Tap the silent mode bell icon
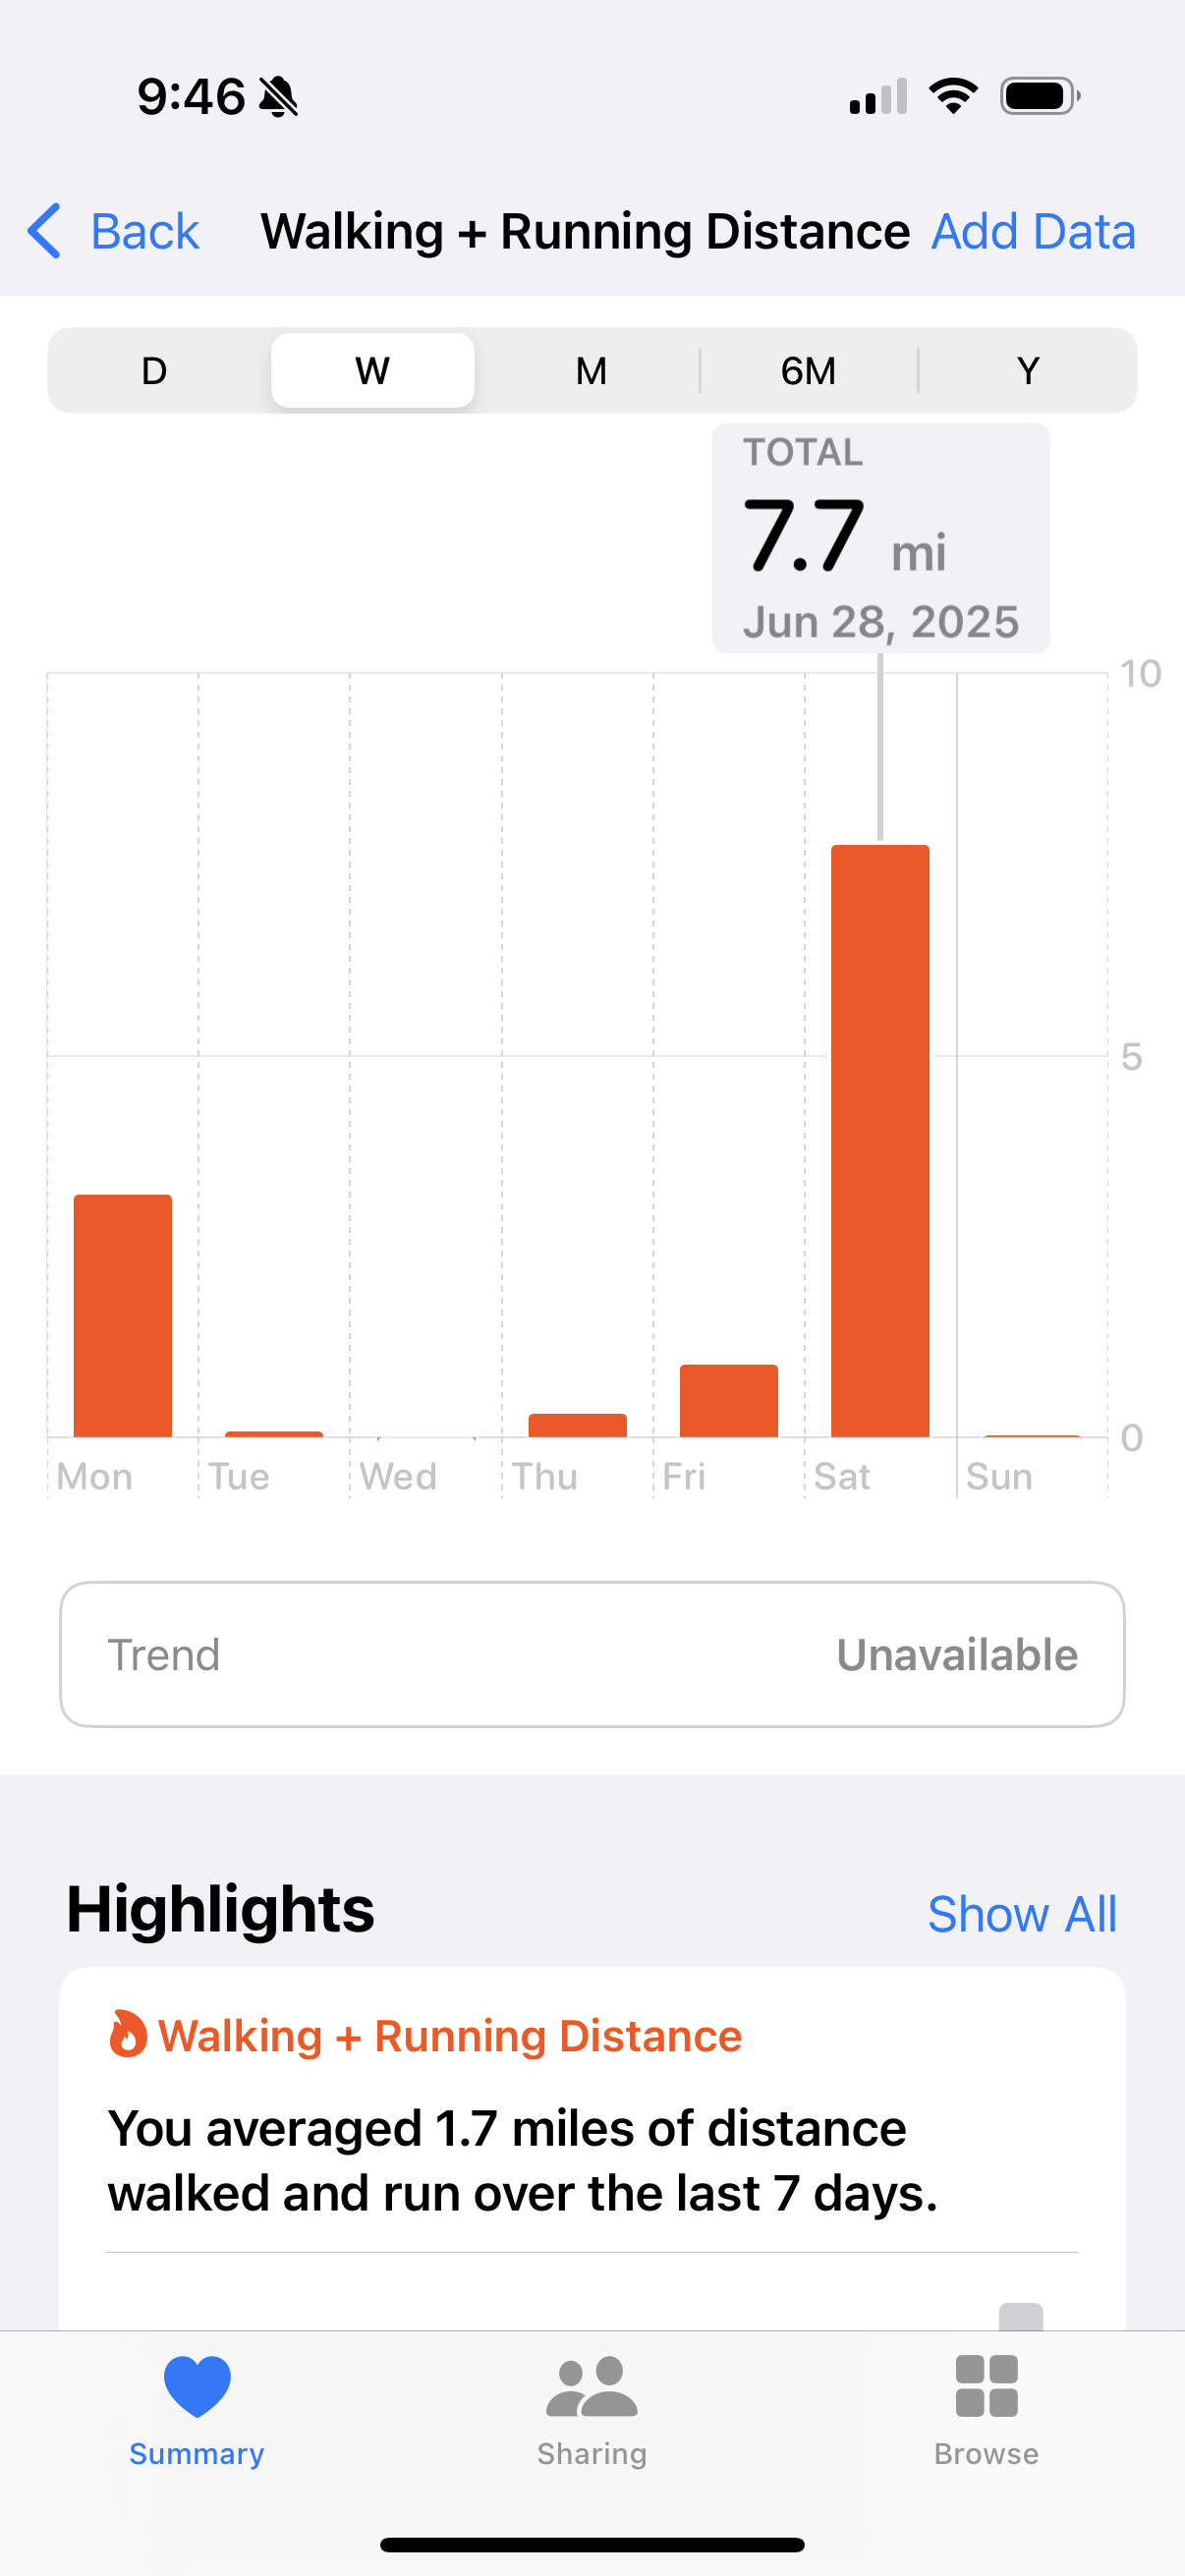This screenshot has height=2576, width=1185. point(278,97)
